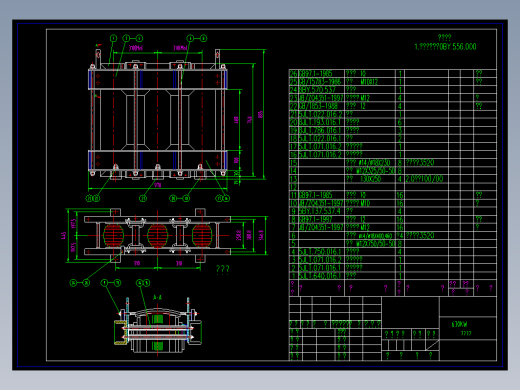The width and height of the screenshot is (520, 390).
Task: Click the 193.016.1 code in row 20
Action: point(320,122)
